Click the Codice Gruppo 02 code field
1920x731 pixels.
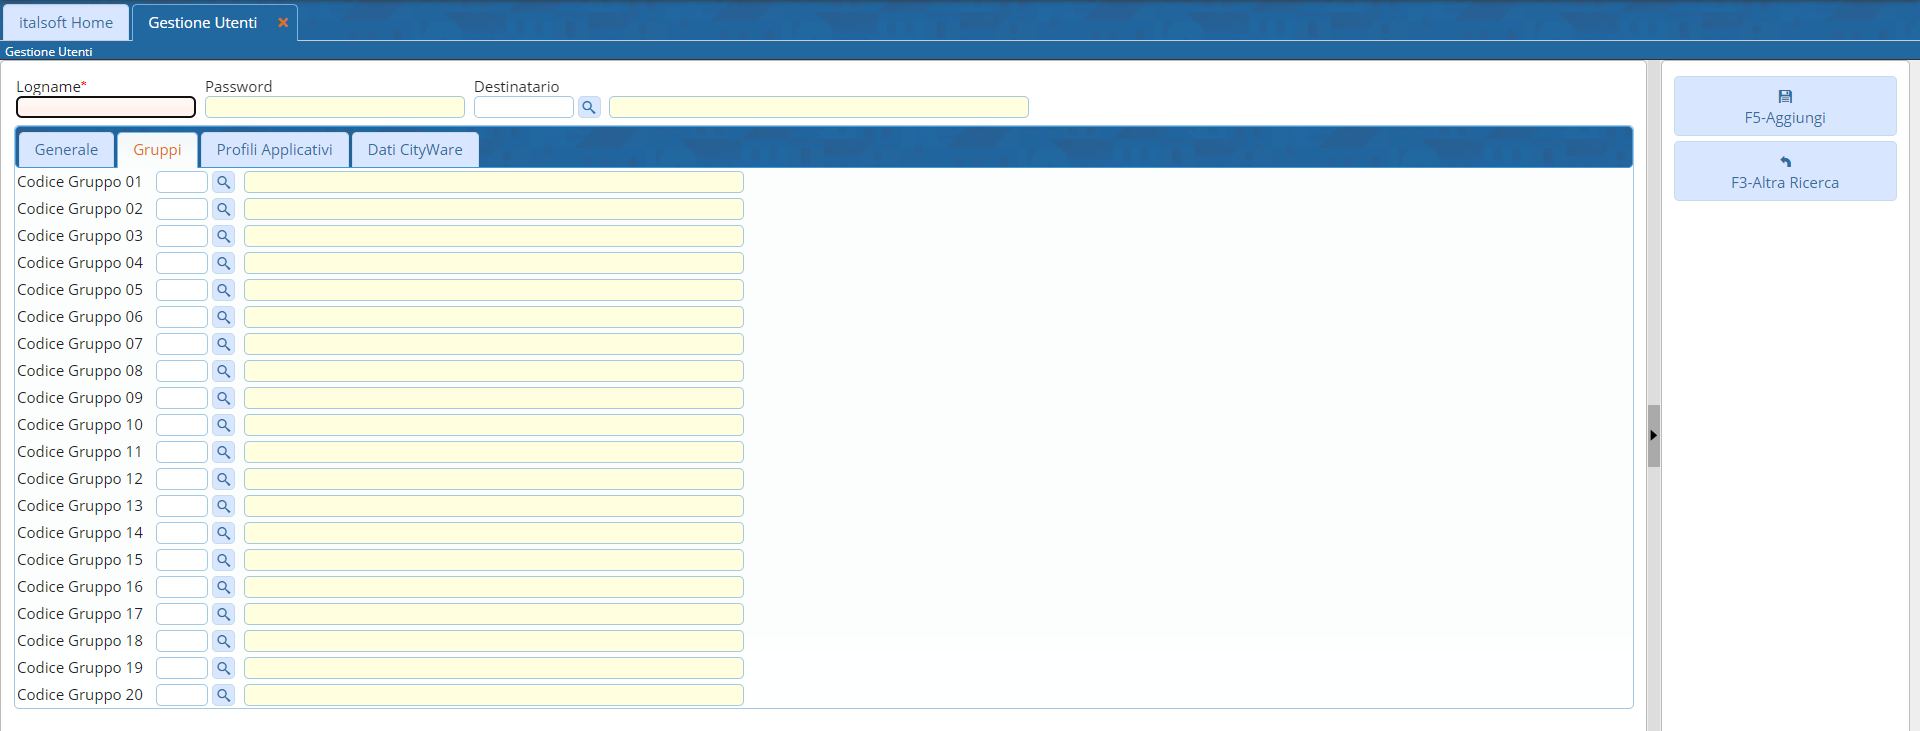pyautogui.click(x=181, y=209)
